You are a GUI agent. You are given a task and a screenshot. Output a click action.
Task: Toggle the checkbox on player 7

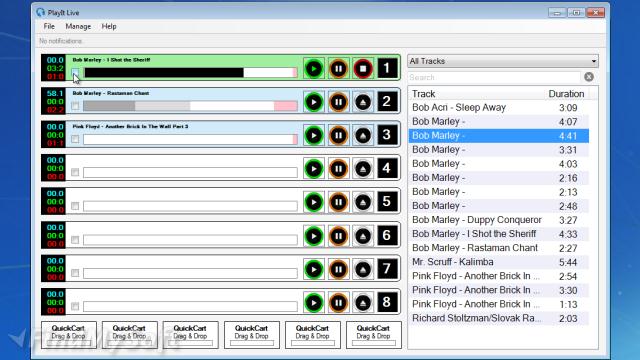[75, 273]
